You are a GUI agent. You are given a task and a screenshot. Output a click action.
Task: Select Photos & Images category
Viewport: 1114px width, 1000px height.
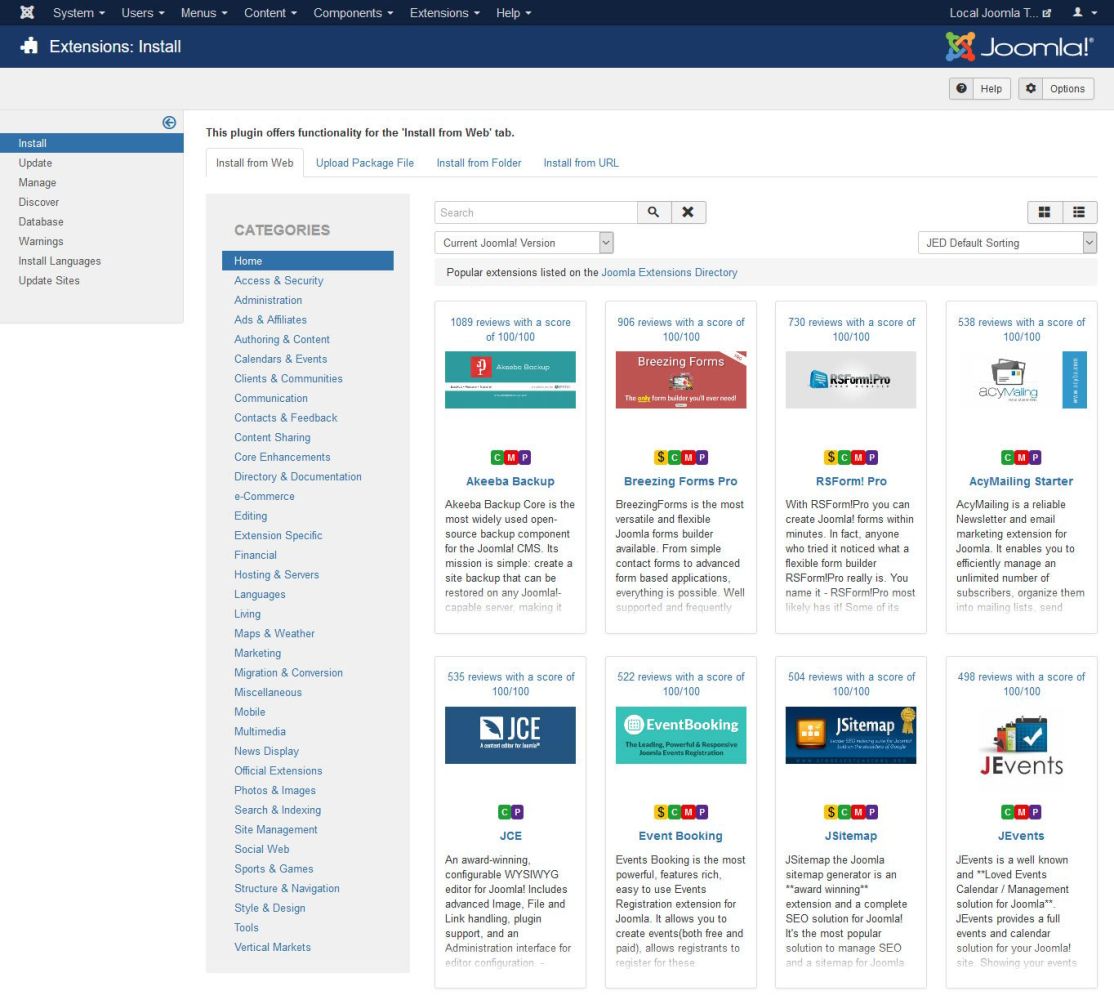pos(275,790)
